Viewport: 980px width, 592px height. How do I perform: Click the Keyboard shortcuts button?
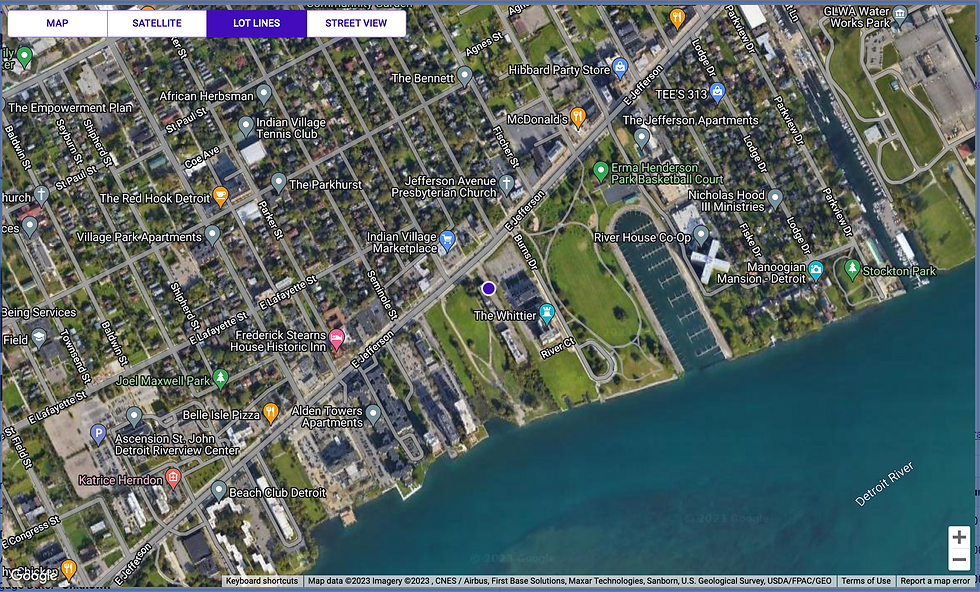pos(262,581)
